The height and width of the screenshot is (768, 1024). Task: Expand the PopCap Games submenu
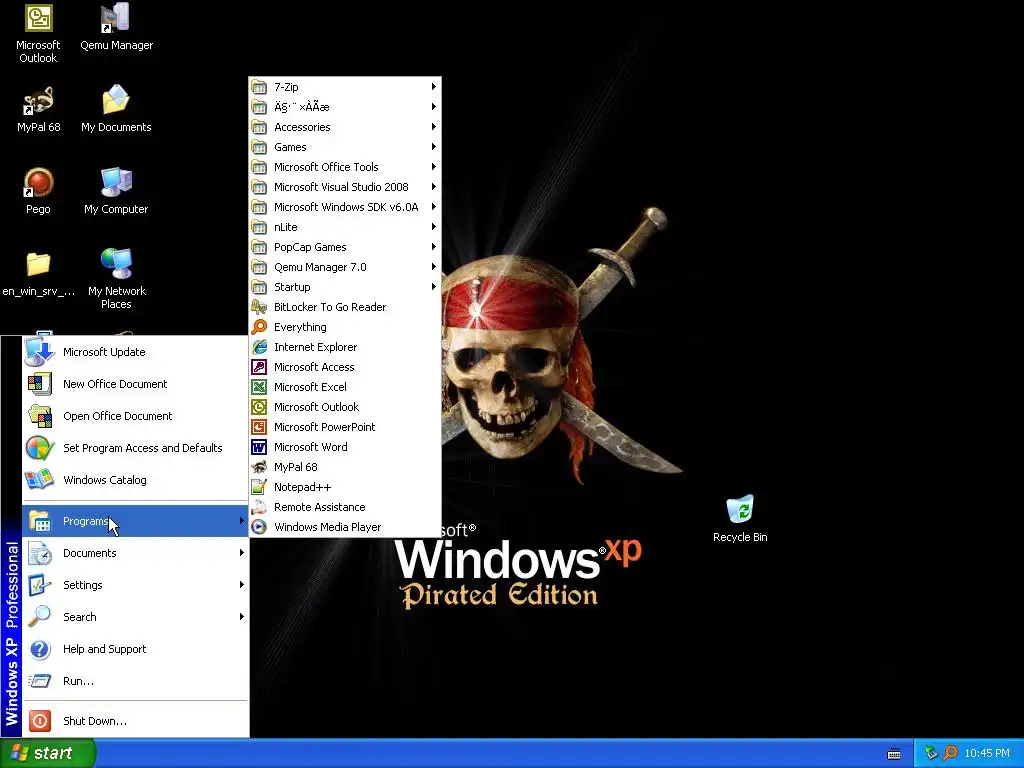pyautogui.click(x=345, y=247)
